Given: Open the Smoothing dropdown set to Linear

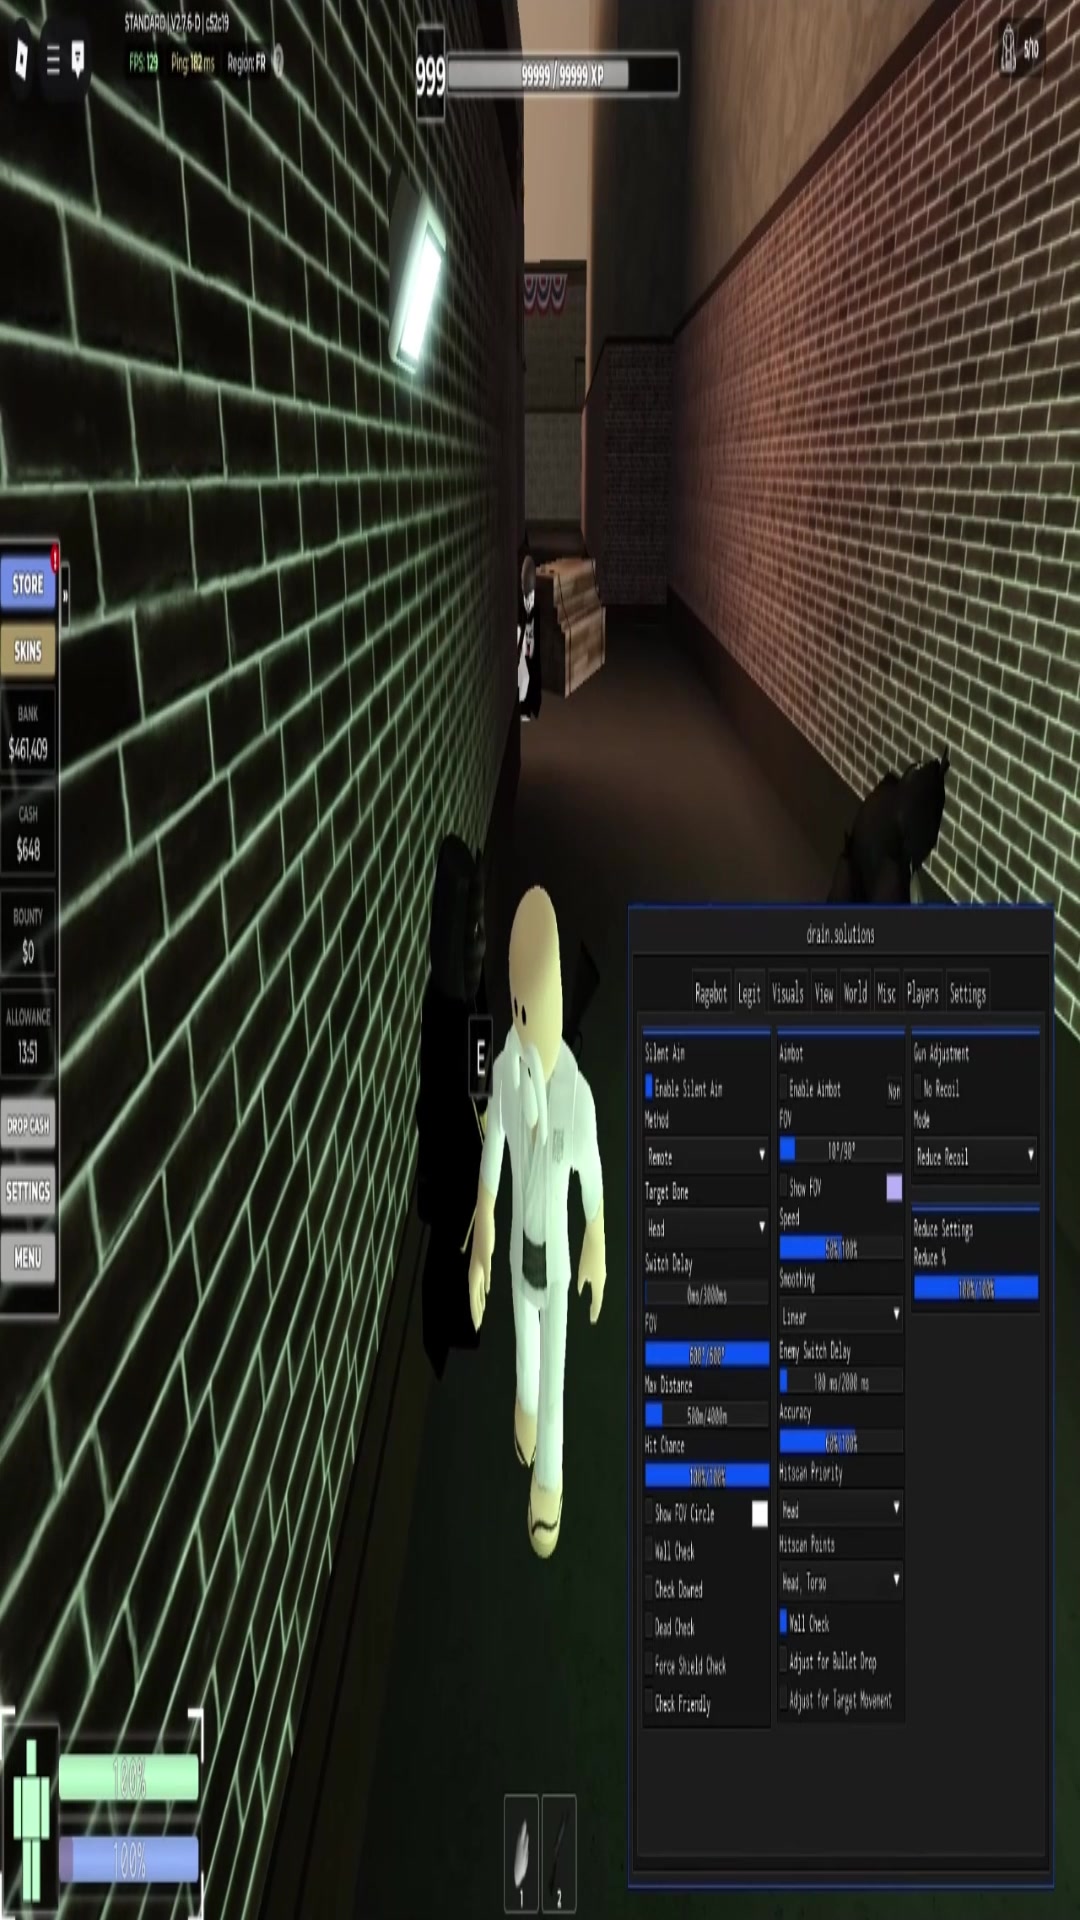Looking at the screenshot, I should tap(841, 1315).
